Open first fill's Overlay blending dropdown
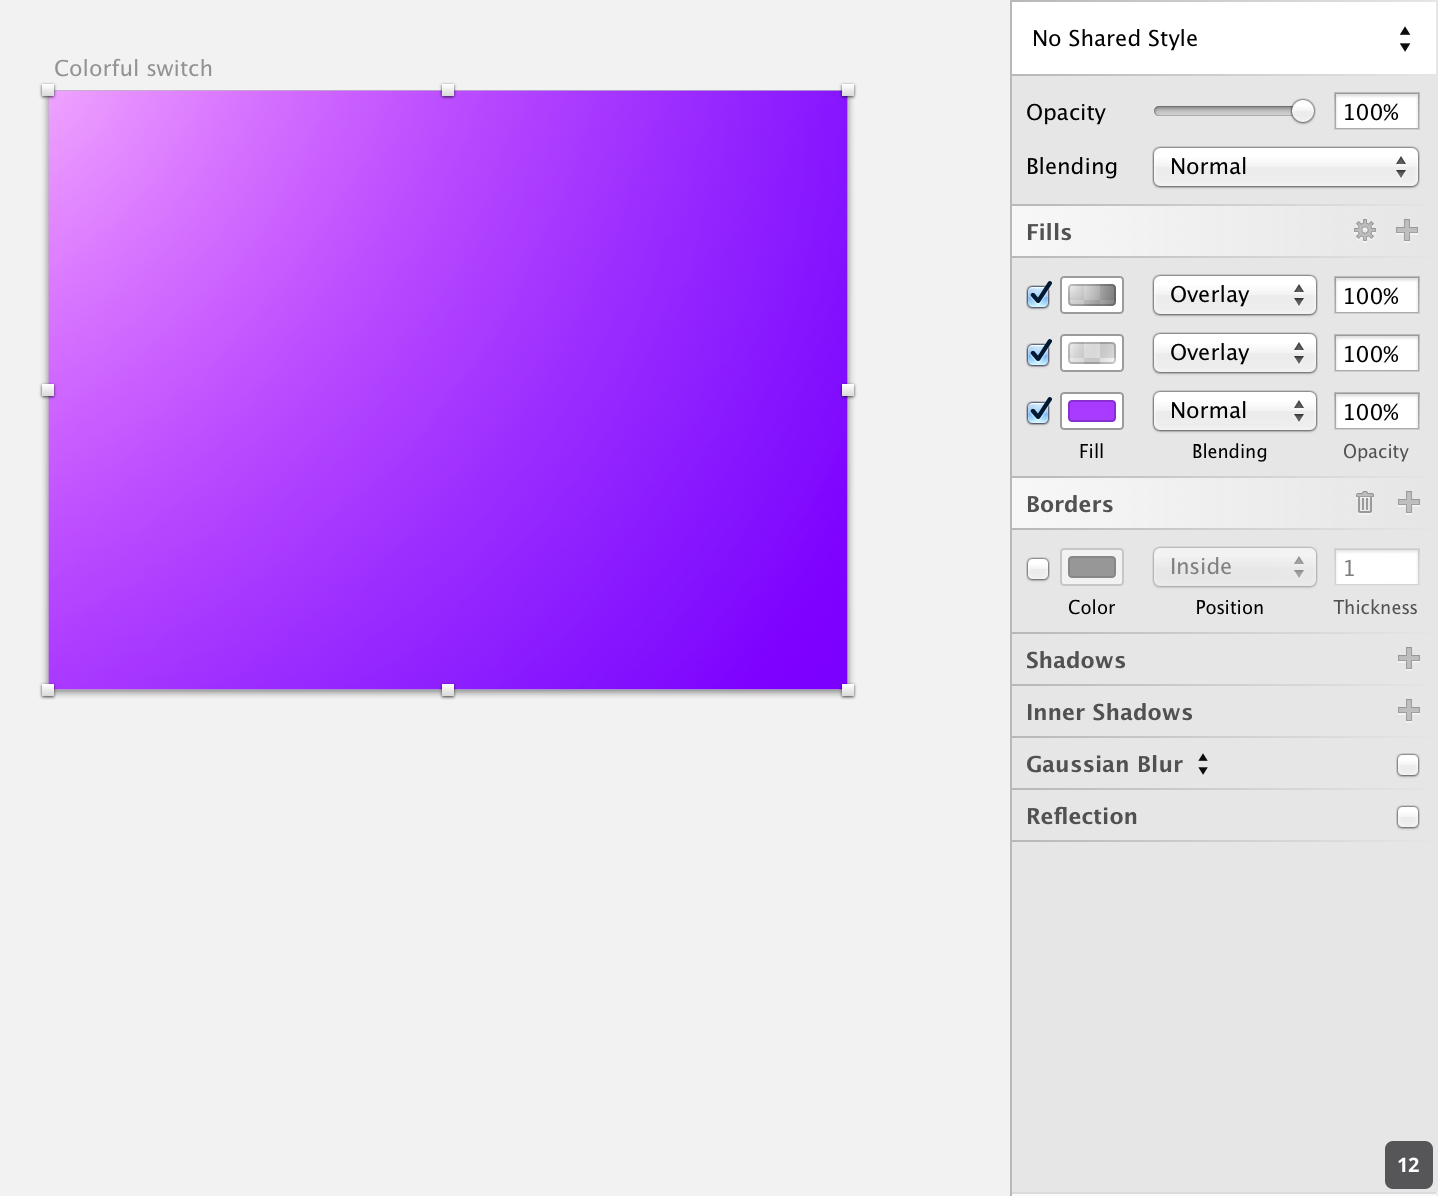The image size is (1438, 1196). pos(1235,295)
